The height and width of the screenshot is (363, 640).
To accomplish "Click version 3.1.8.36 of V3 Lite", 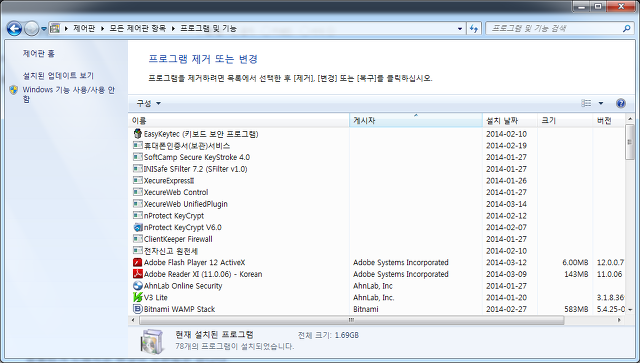I will pos(610,297).
